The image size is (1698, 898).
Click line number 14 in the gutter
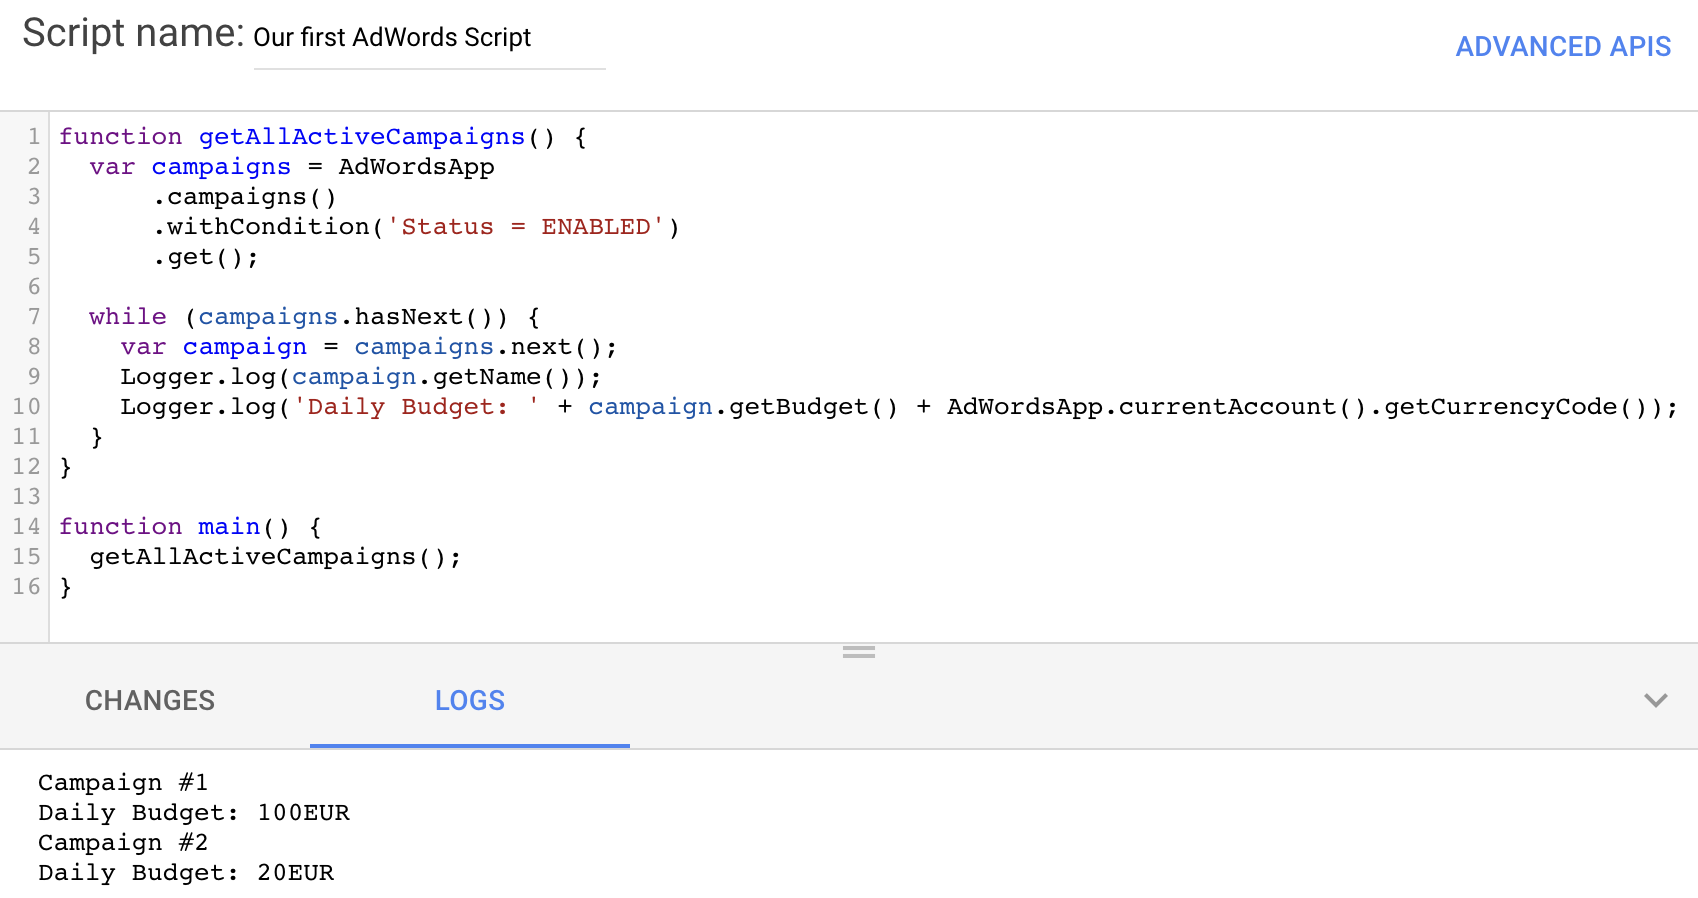click(27, 527)
